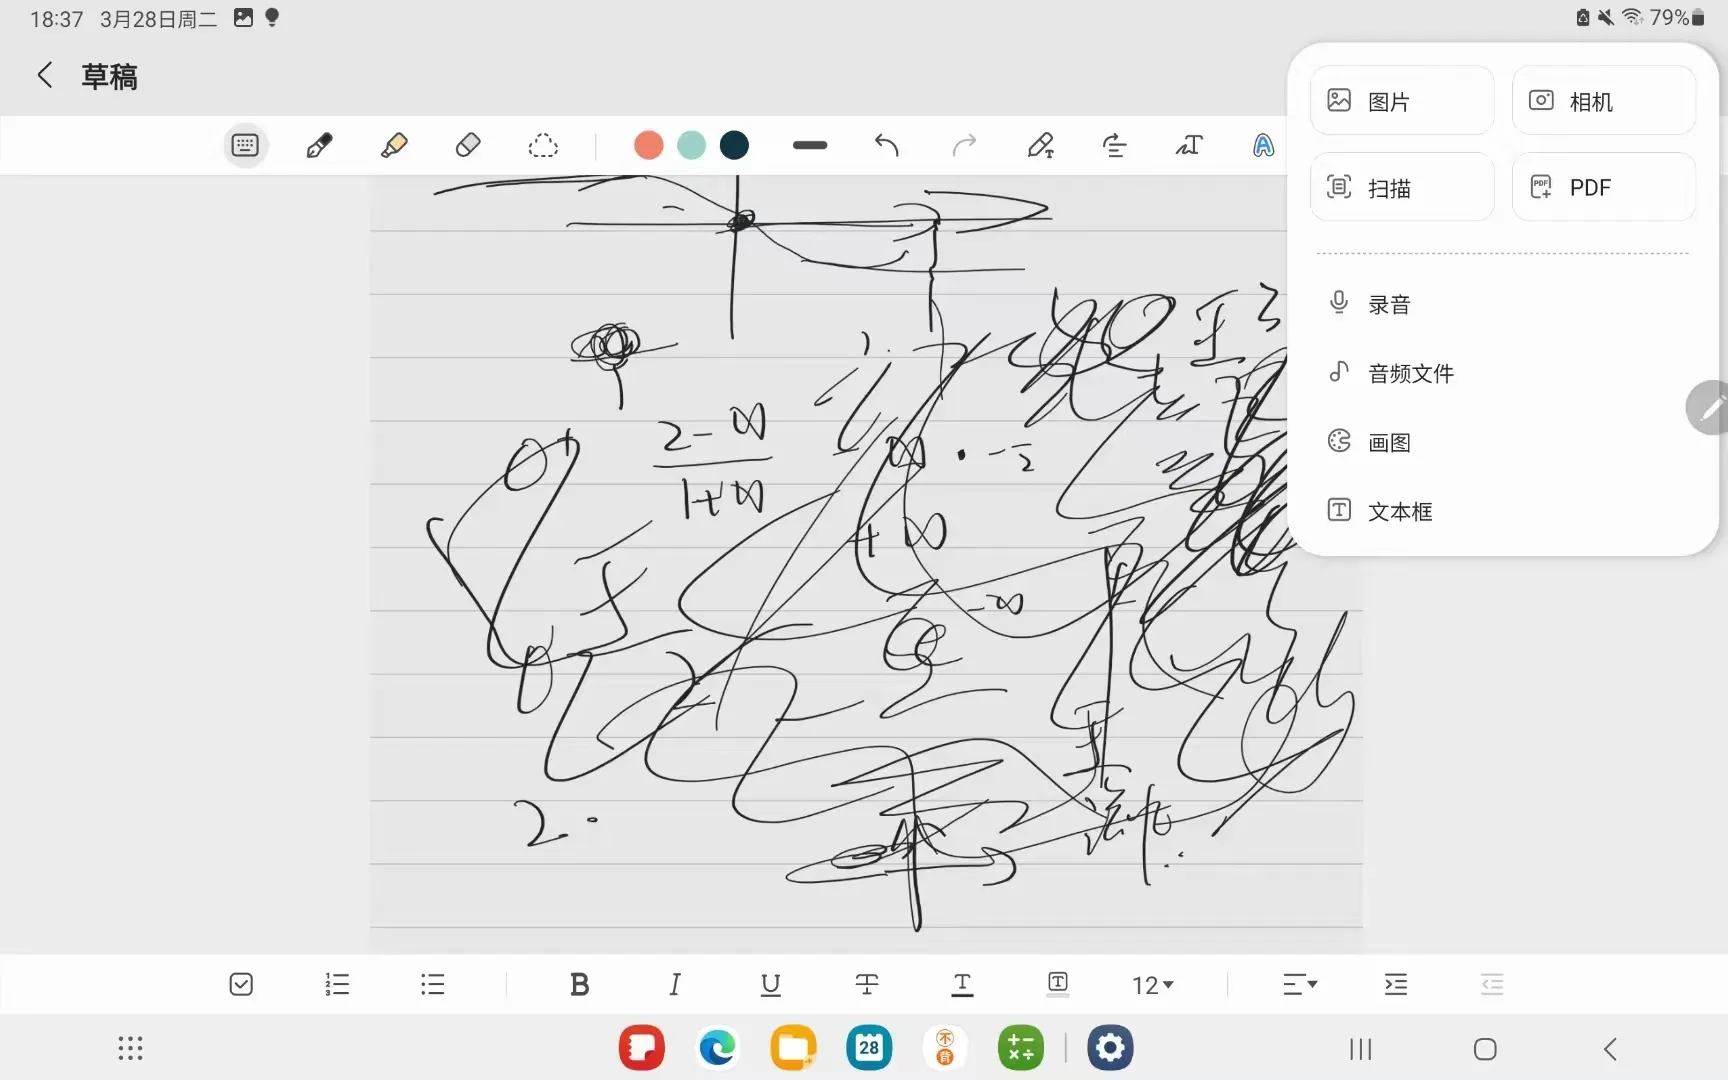1728x1080 pixels.
Task: Tap the straighten handwriting icon
Action: tap(1114, 146)
